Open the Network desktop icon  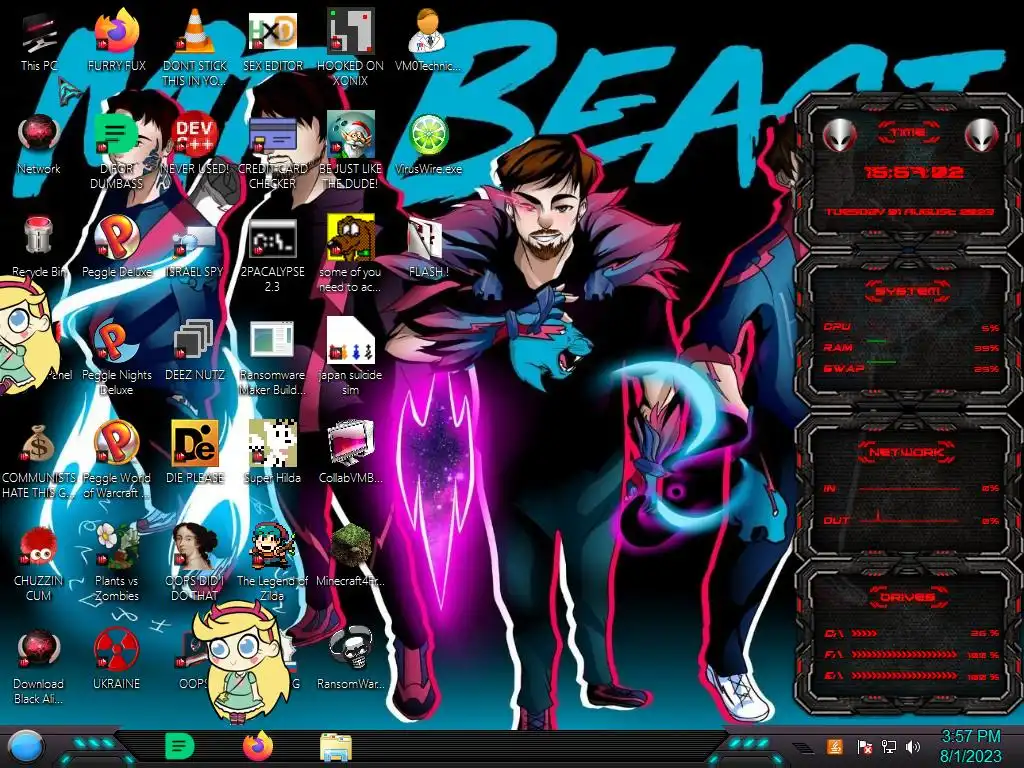[x=39, y=144]
